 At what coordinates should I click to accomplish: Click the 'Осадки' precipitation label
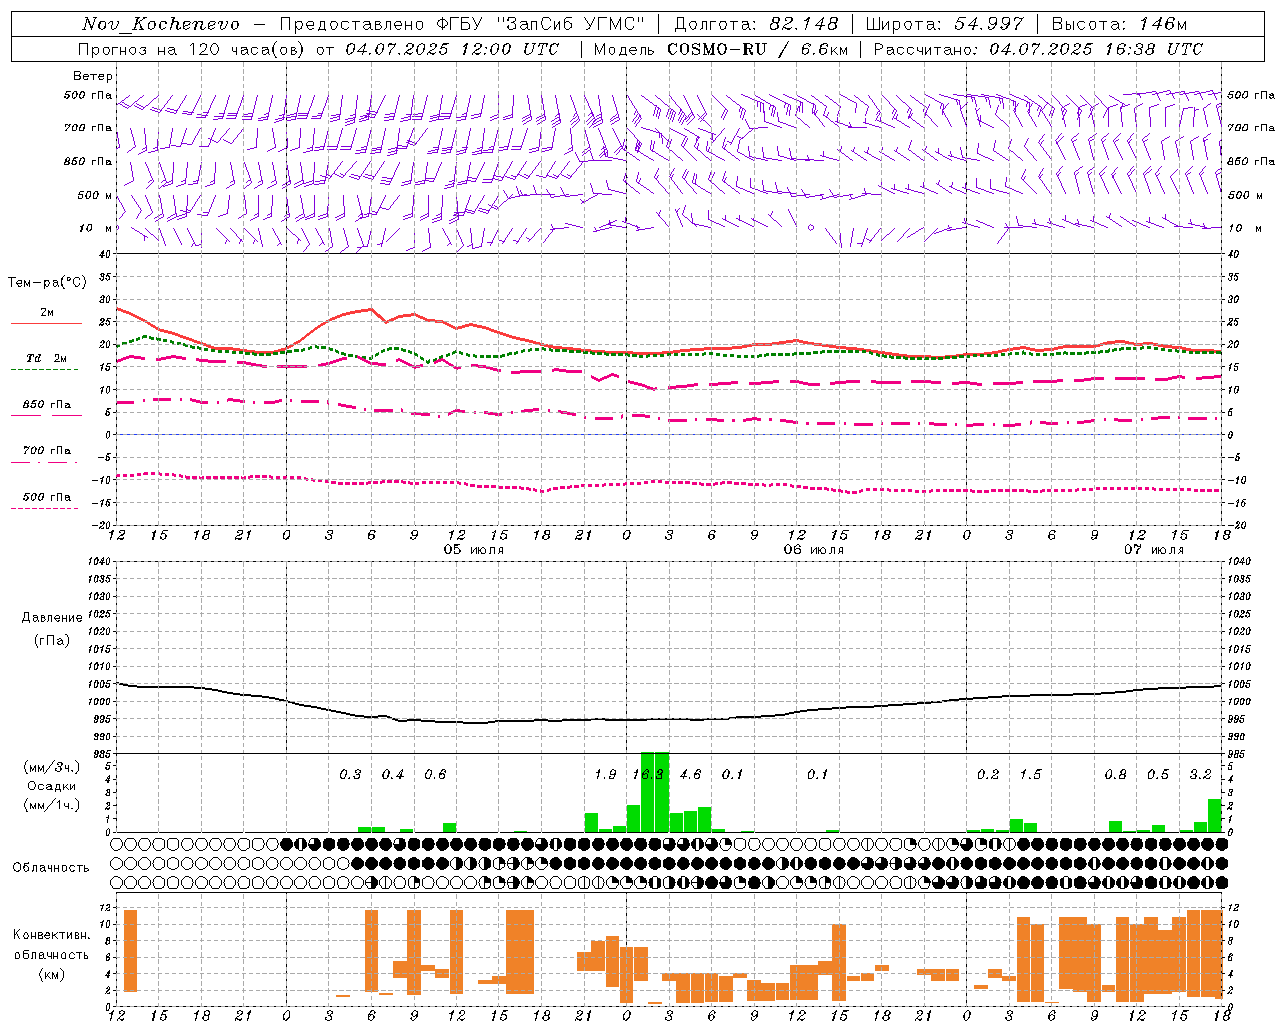(x=52, y=786)
